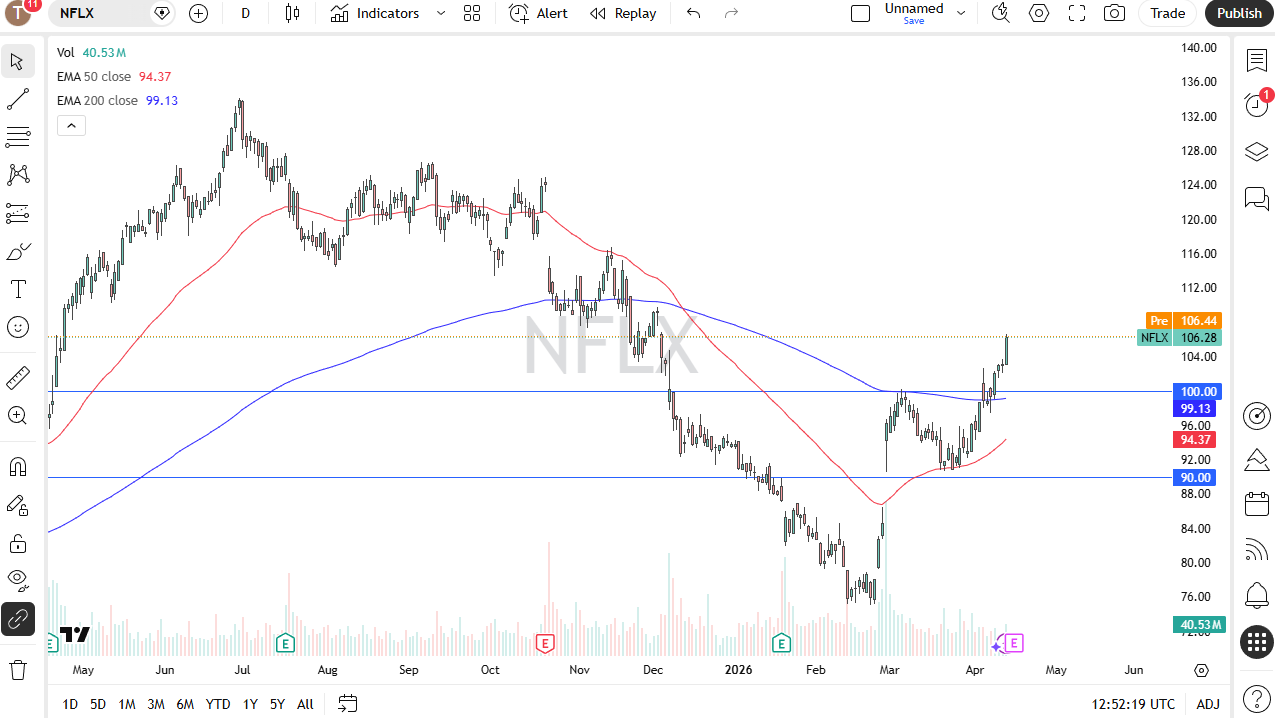Open the chats panel
The width and height of the screenshot is (1275, 718).
pyautogui.click(x=1257, y=198)
